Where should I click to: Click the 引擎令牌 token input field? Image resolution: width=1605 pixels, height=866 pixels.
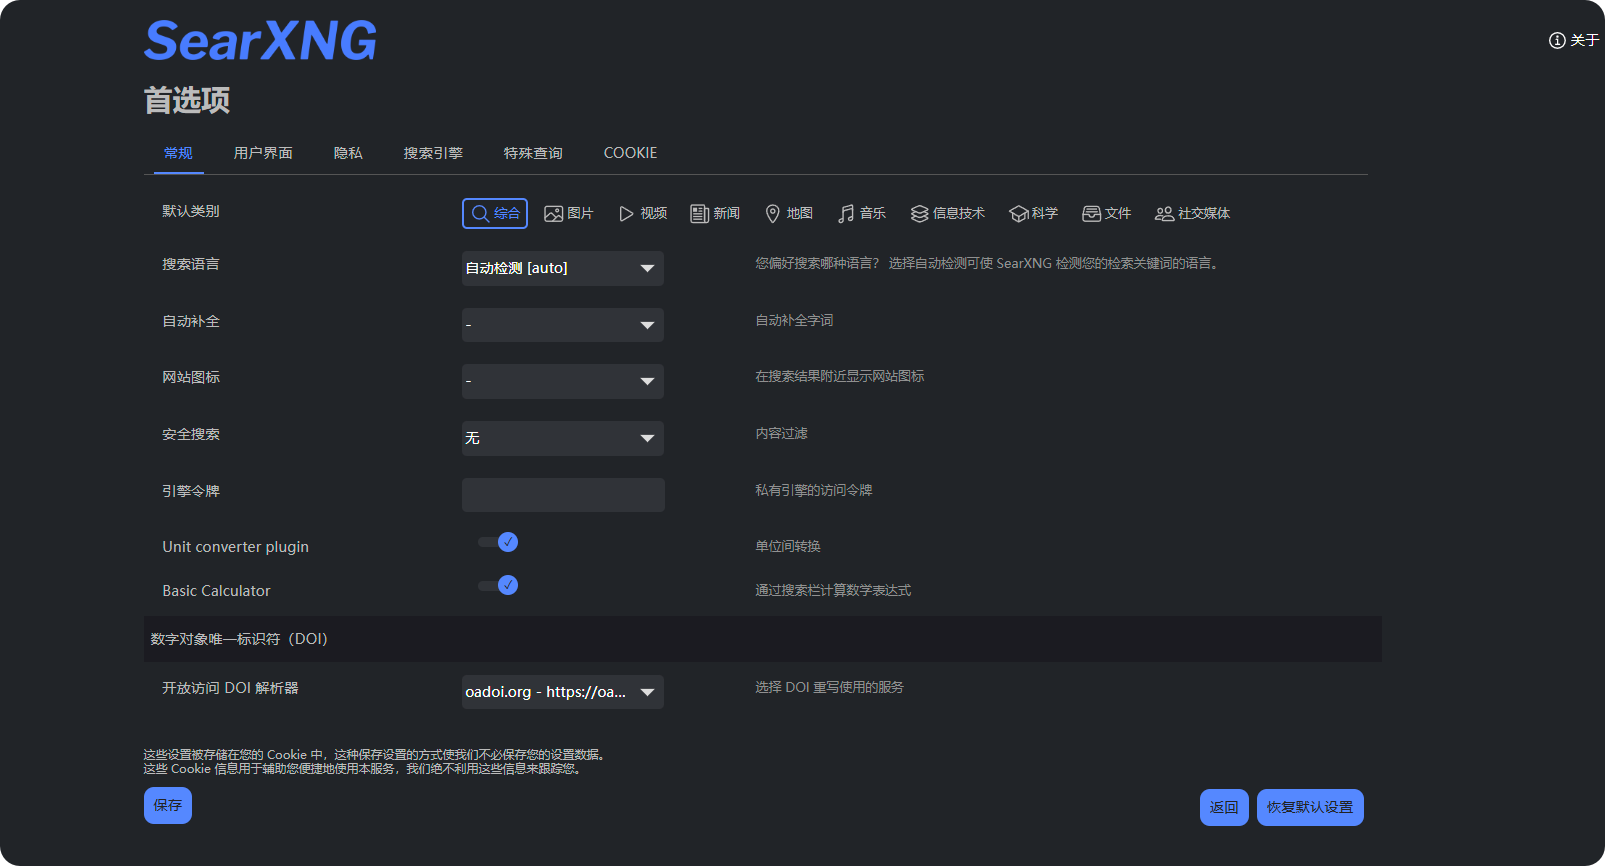click(x=563, y=495)
